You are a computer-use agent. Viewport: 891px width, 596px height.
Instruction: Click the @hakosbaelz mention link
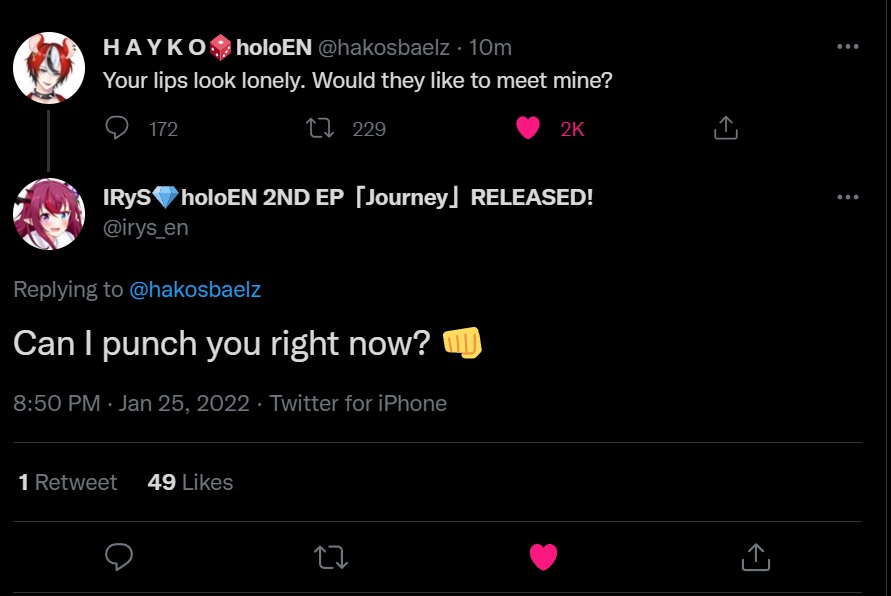coord(195,290)
